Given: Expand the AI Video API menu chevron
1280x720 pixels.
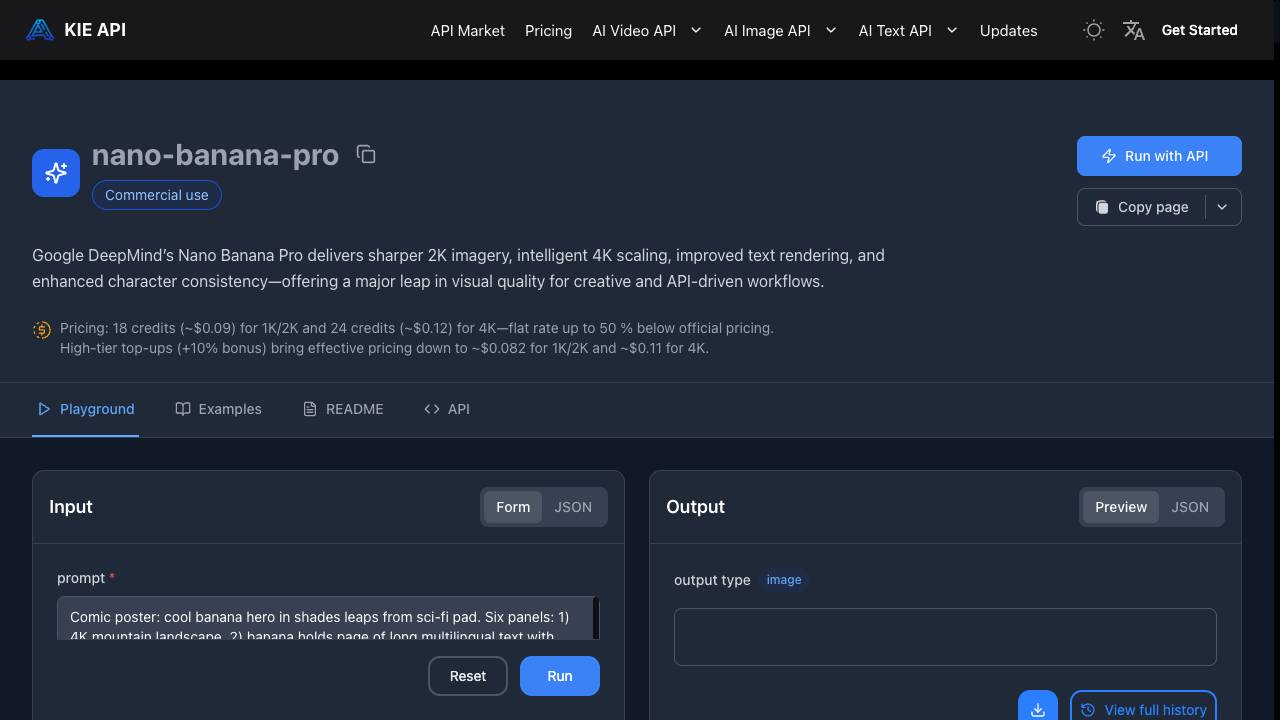Looking at the screenshot, I should pyautogui.click(x=696, y=30).
